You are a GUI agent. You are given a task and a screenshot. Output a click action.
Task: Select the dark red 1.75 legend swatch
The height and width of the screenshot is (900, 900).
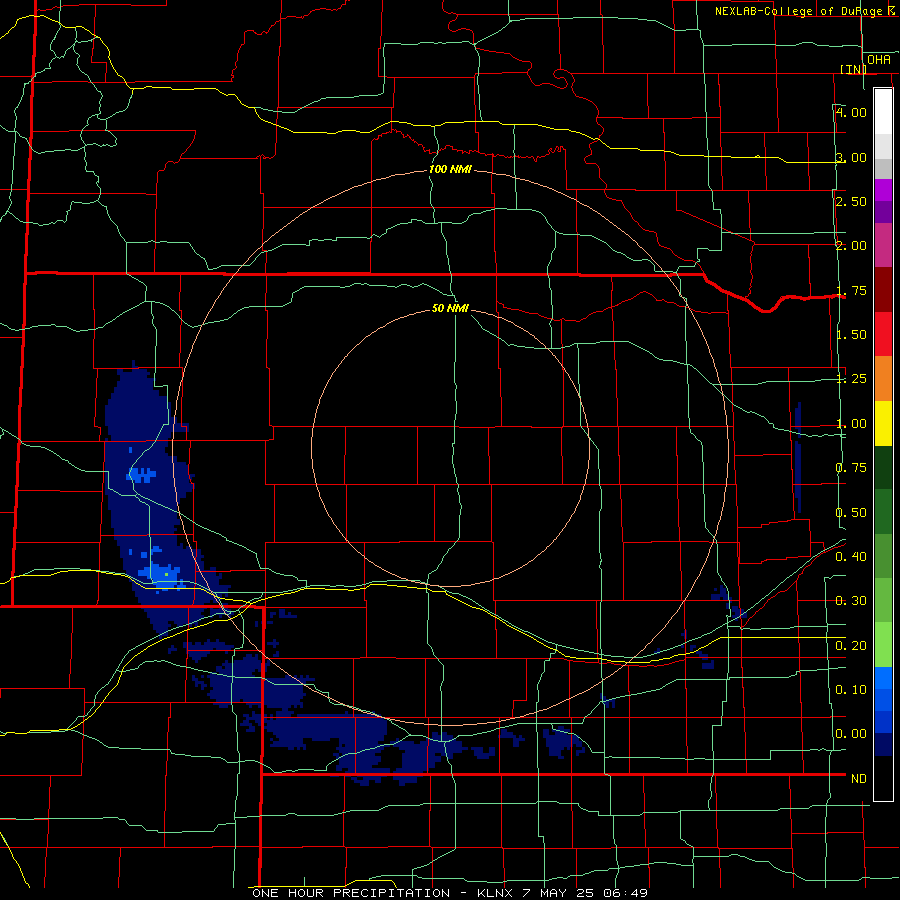point(883,289)
